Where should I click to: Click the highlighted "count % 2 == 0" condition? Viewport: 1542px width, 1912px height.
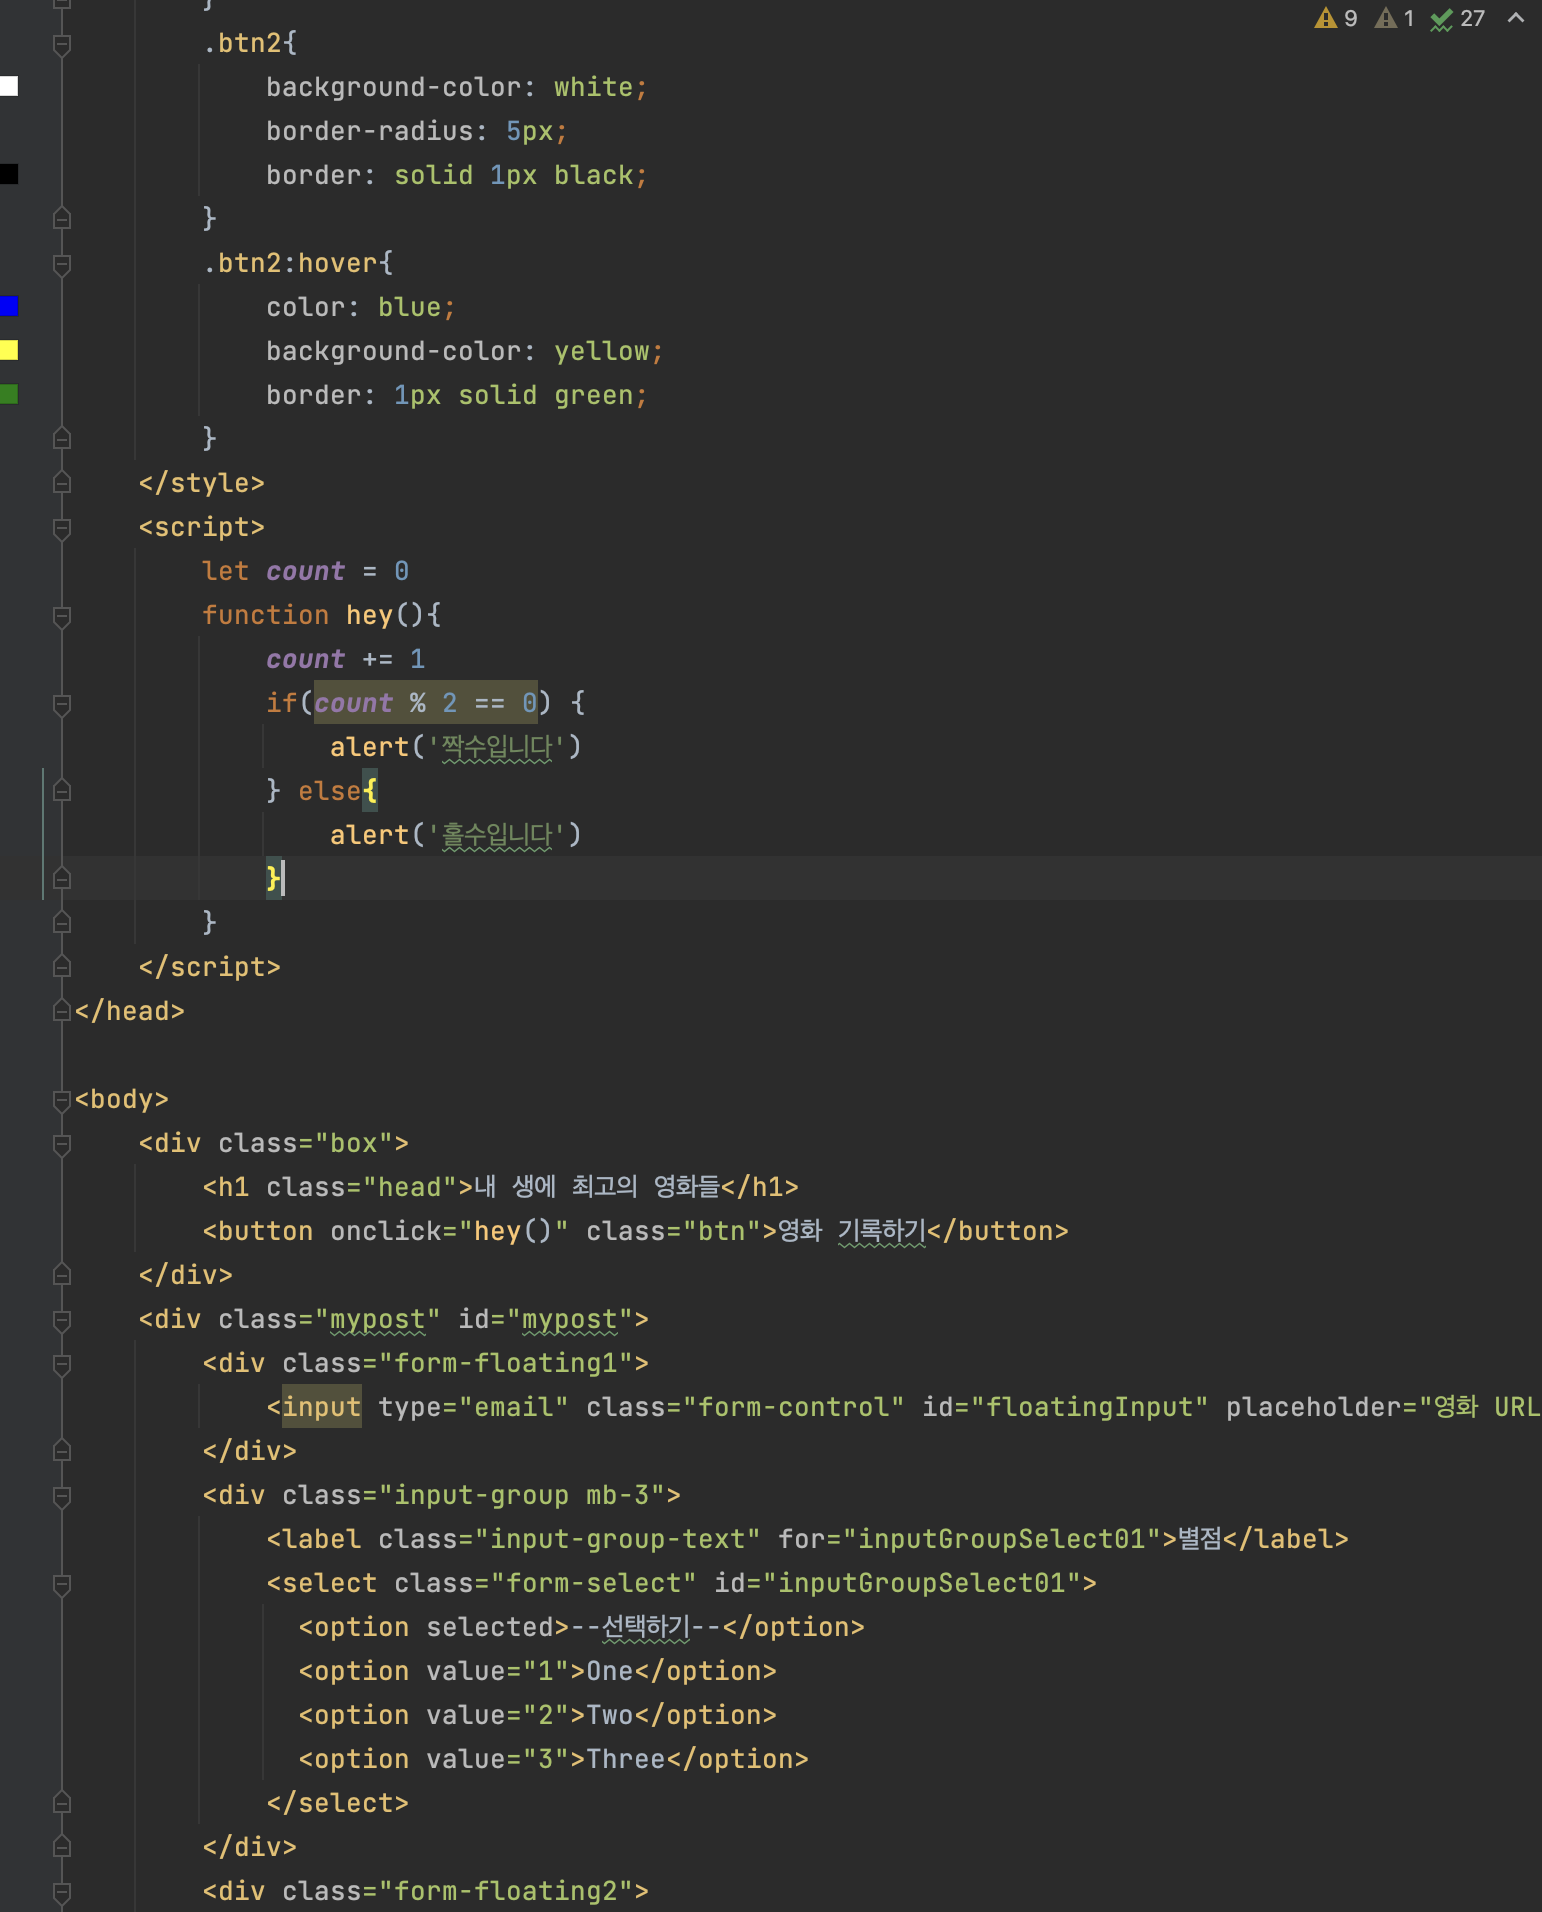pyautogui.click(x=426, y=703)
